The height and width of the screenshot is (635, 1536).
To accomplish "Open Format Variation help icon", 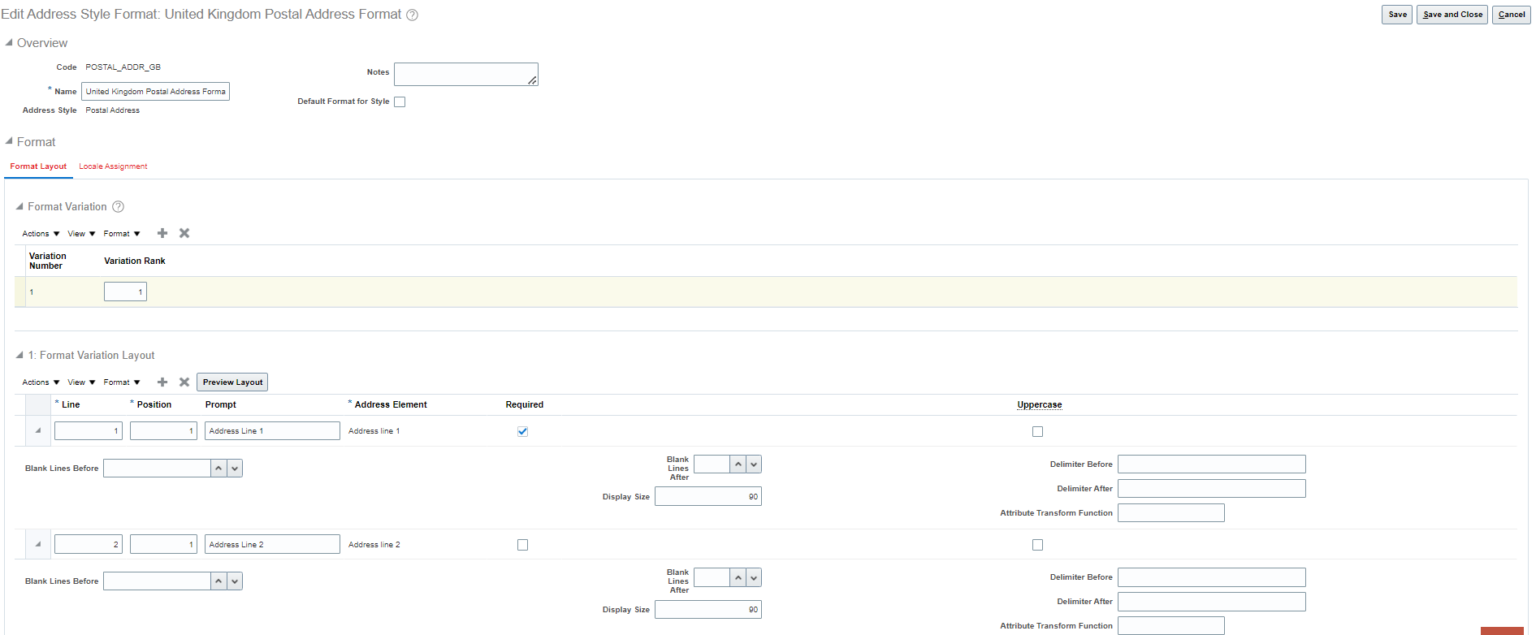I will click(118, 207).
